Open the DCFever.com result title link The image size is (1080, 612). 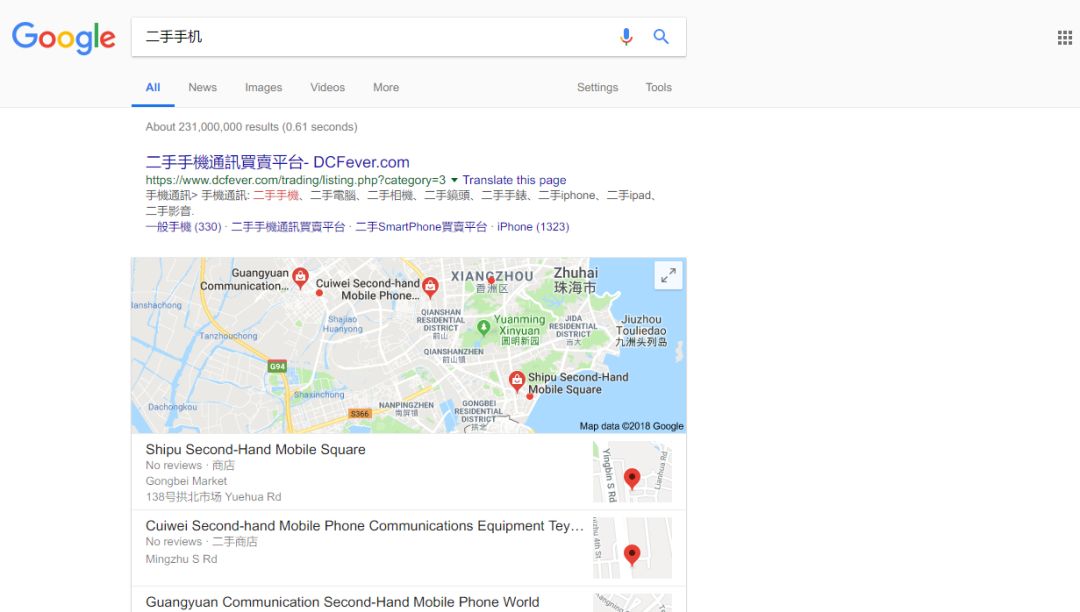click(278, 162)
